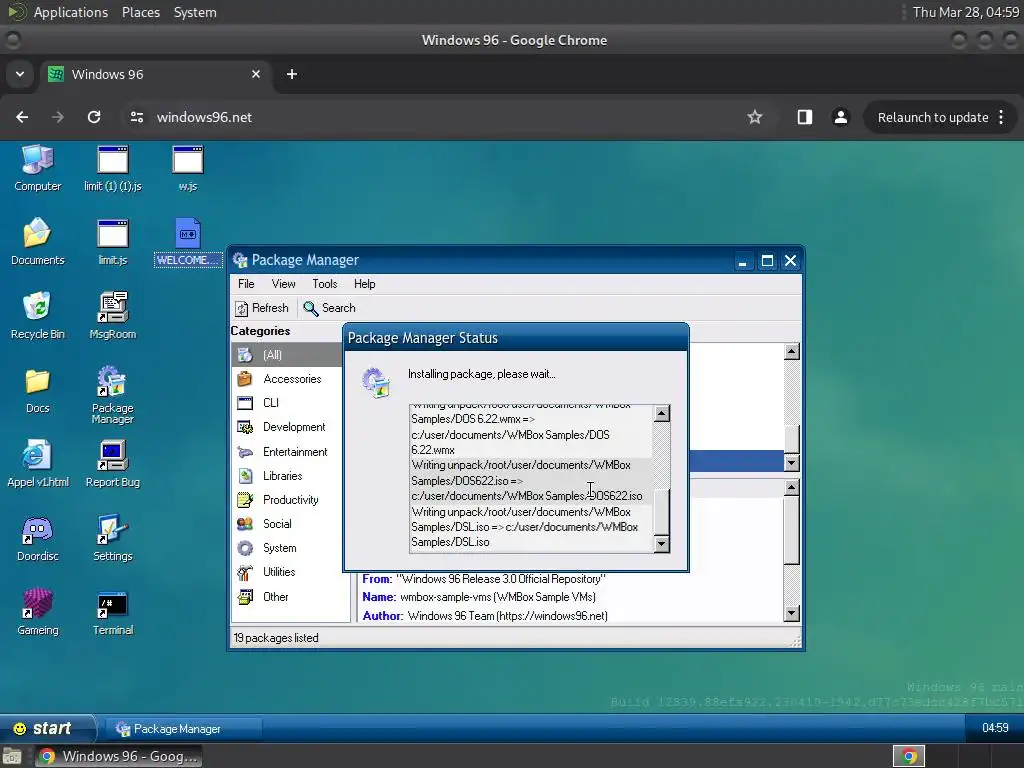Open the System menu in top panel
1024x768 pixels.
tap(195, 12)
